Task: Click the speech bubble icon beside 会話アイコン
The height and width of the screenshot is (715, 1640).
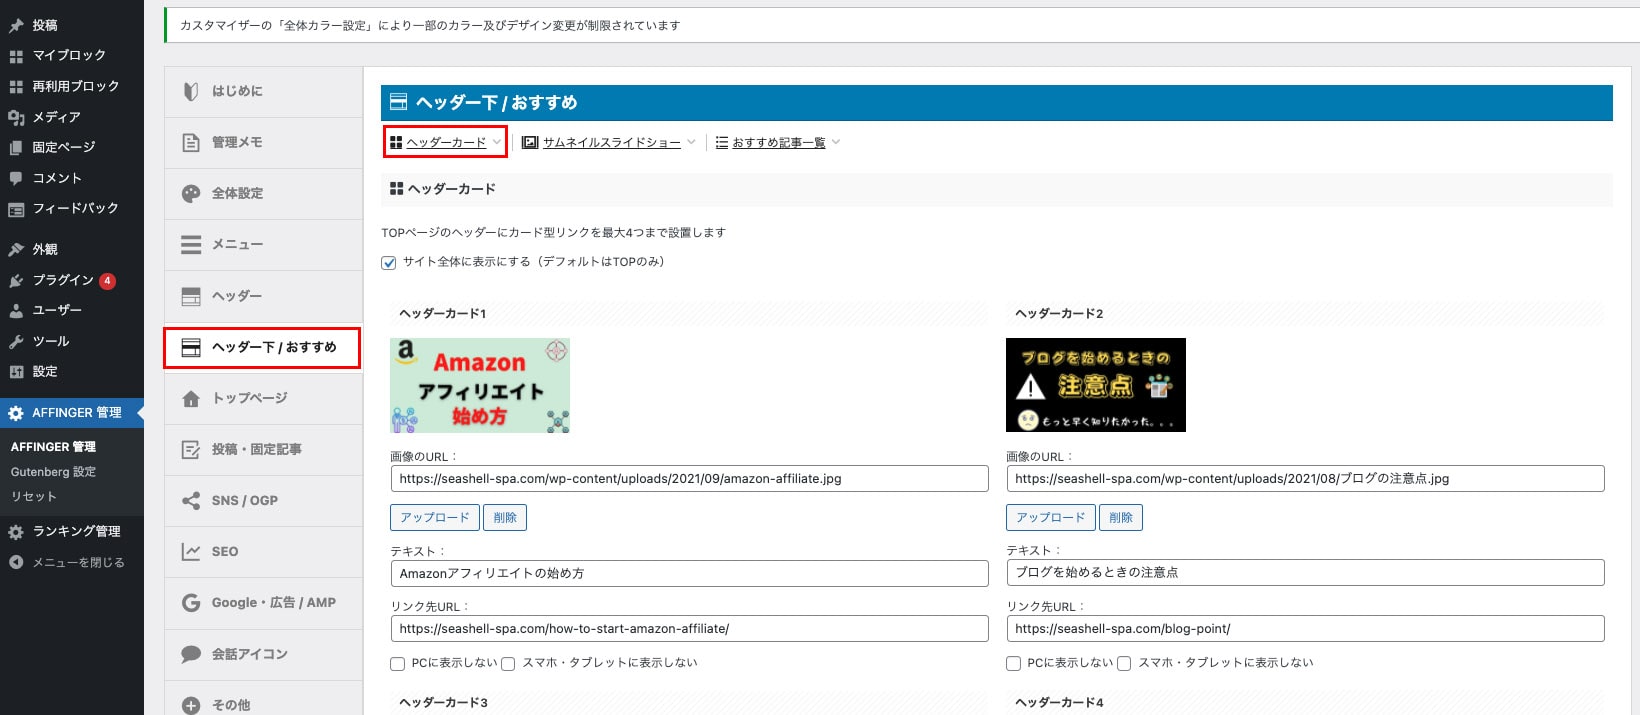Action: tap(191, 654)
